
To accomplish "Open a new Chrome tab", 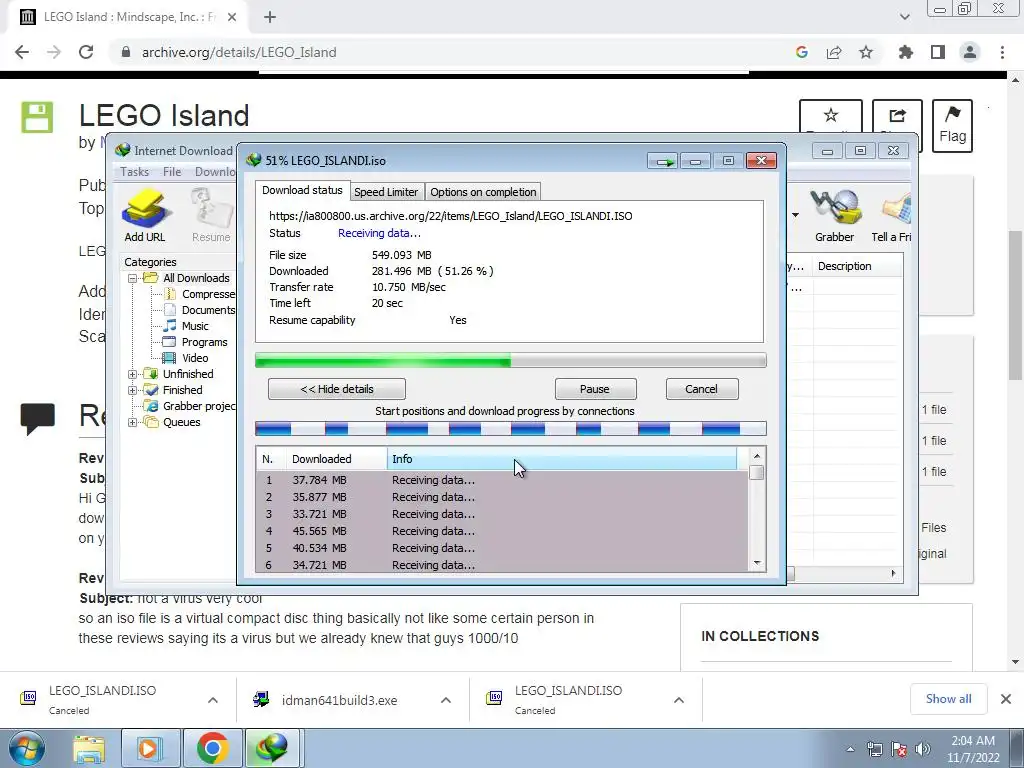I will pos(270,17).
